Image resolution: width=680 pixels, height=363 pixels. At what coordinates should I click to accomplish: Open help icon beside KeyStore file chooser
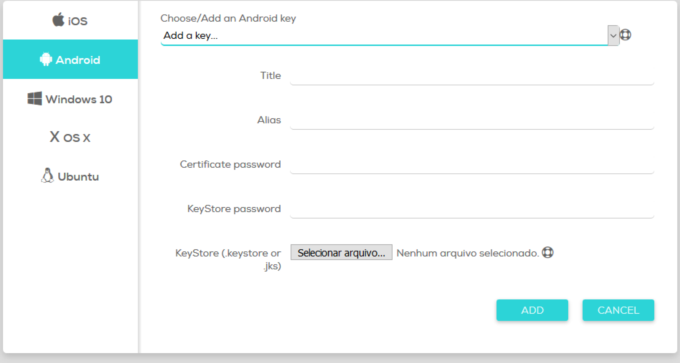click(548, 252)
